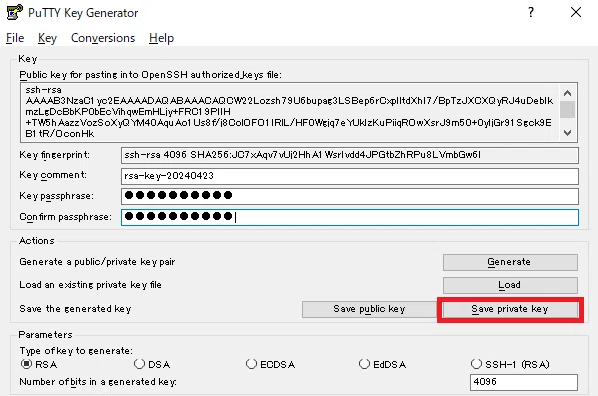Open the Conversions menu
The image size is (598, 396).
point(103,38)
